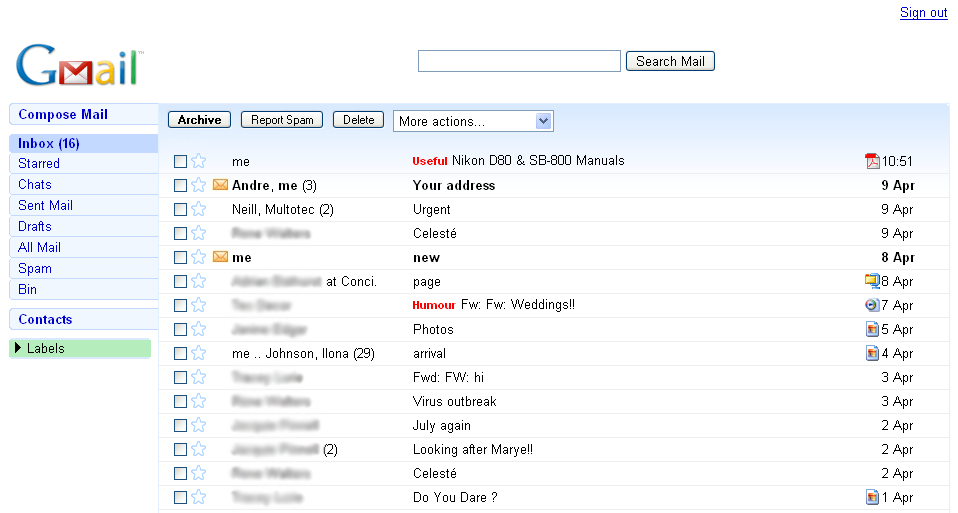Click the Archive button
Image resolution: width=958 pixels, height=513 pixels.
pyautogui.click(x=199, y=120)
